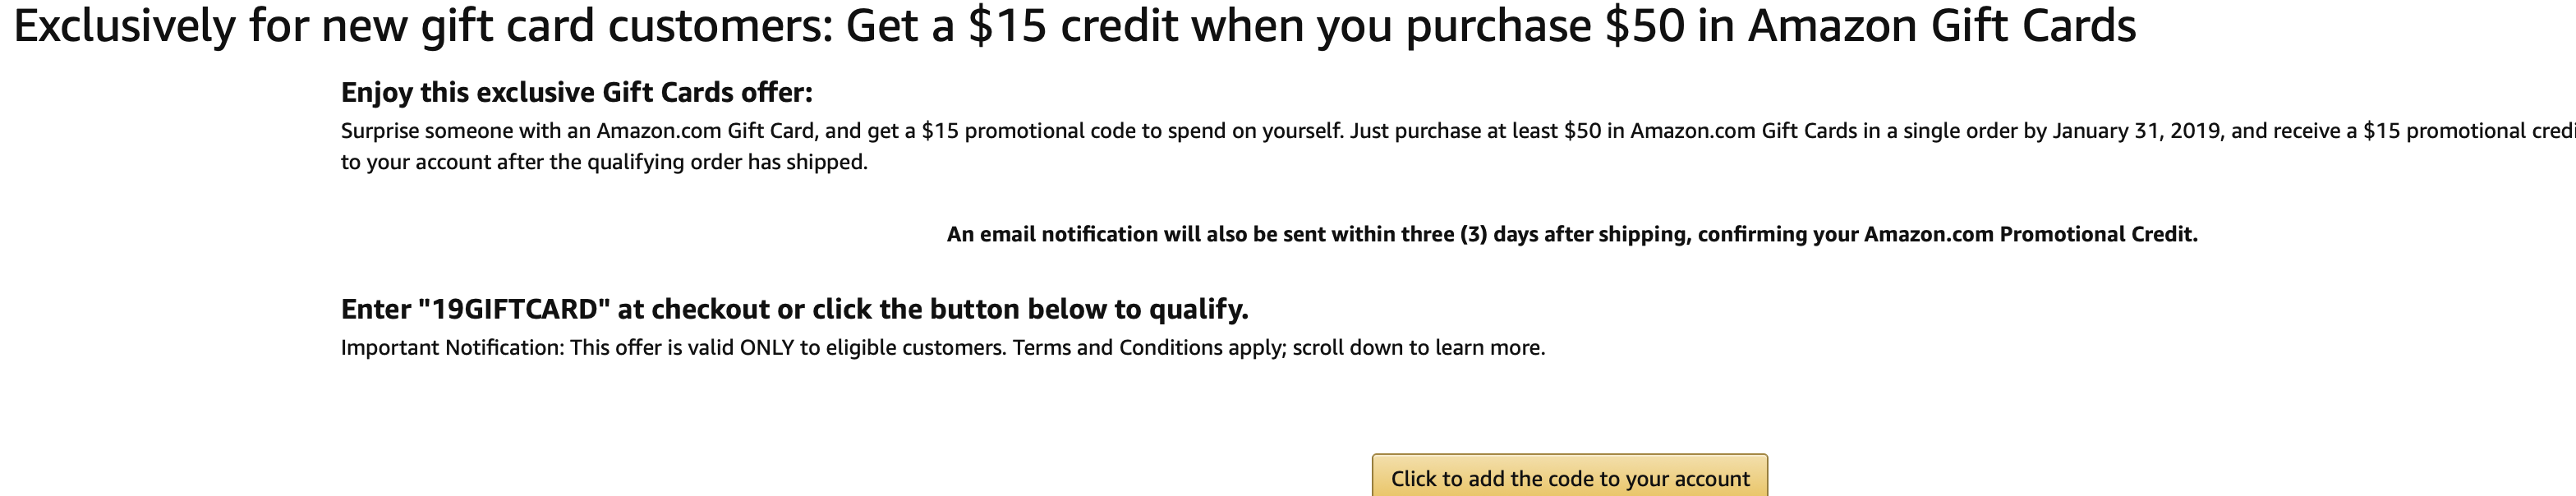Click the "Important Notification" eligibility line
Screen dimensions: 2576x496
click(x=943, y=348)
